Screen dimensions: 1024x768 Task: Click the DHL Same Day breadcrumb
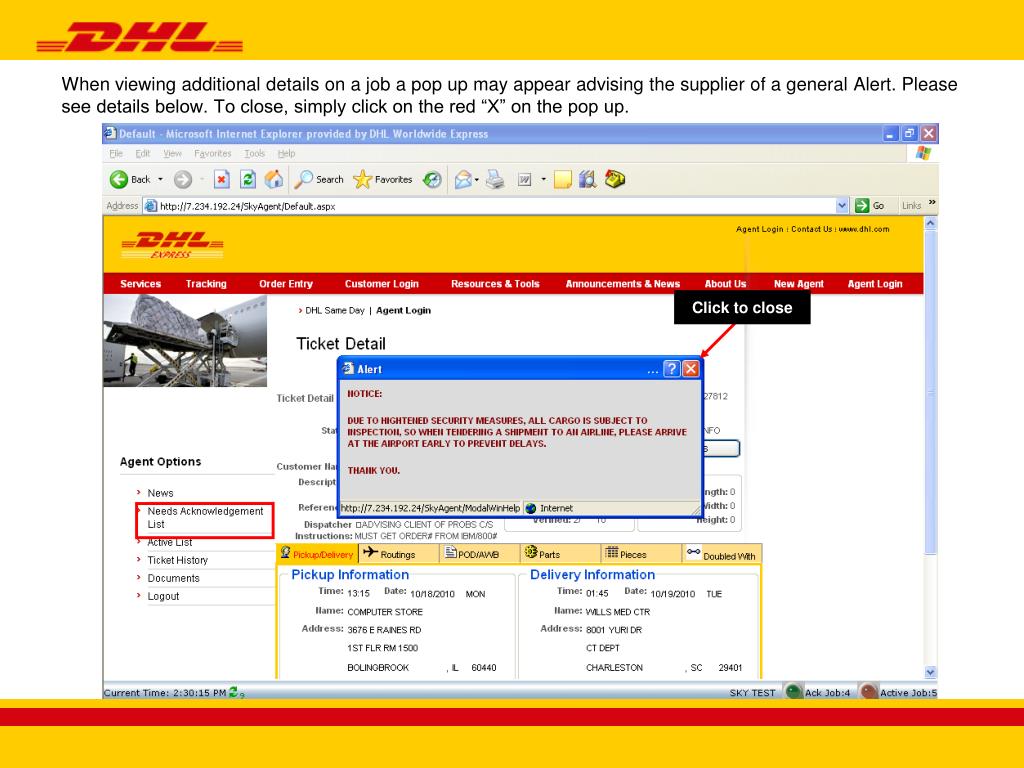pyautogui.click(x=334, y=310)
